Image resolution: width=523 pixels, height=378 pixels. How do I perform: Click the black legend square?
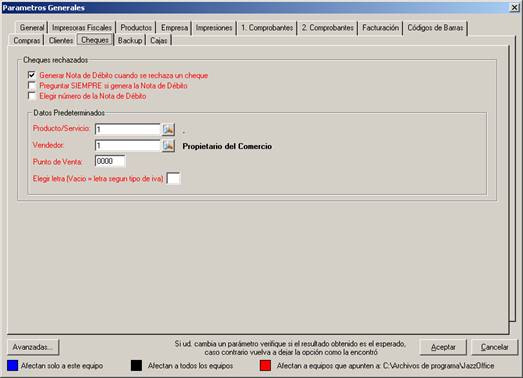tap(136, 366)
